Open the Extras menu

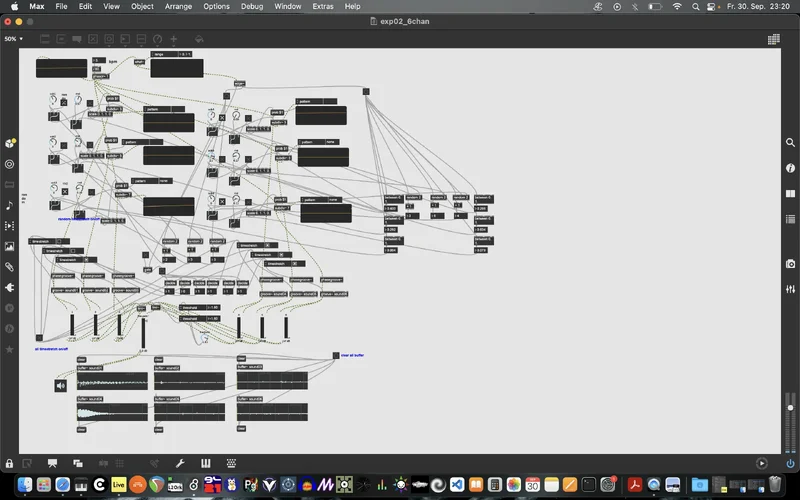coord(322,6)
